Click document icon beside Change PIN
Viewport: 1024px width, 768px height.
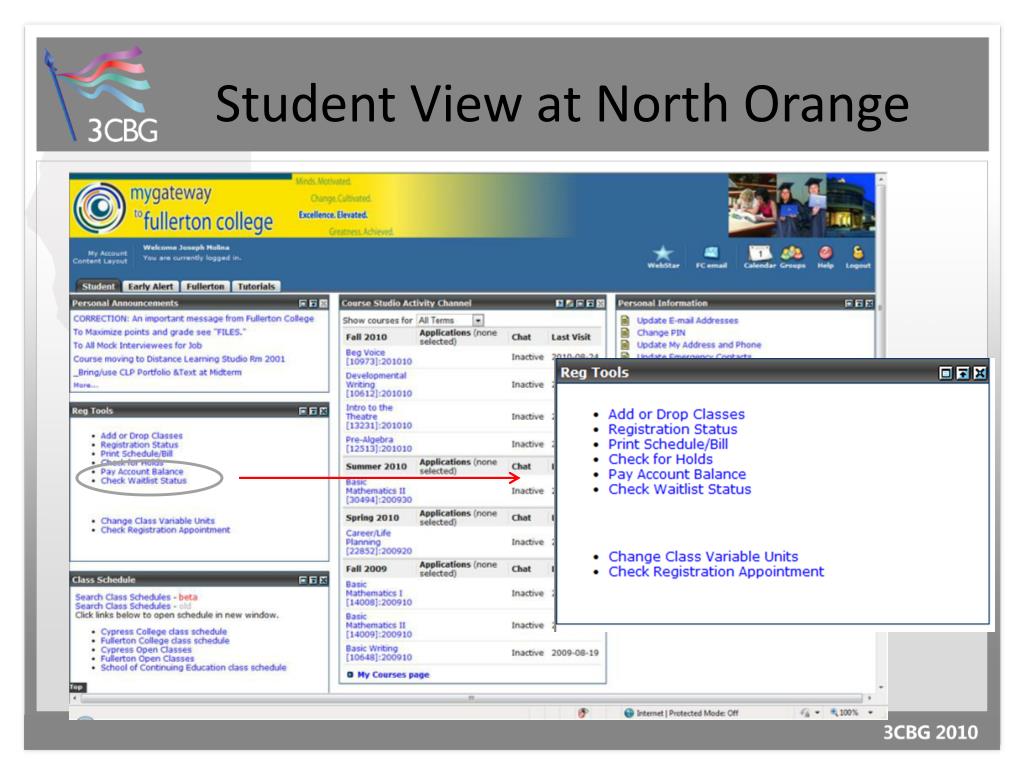tap(625, 332)
